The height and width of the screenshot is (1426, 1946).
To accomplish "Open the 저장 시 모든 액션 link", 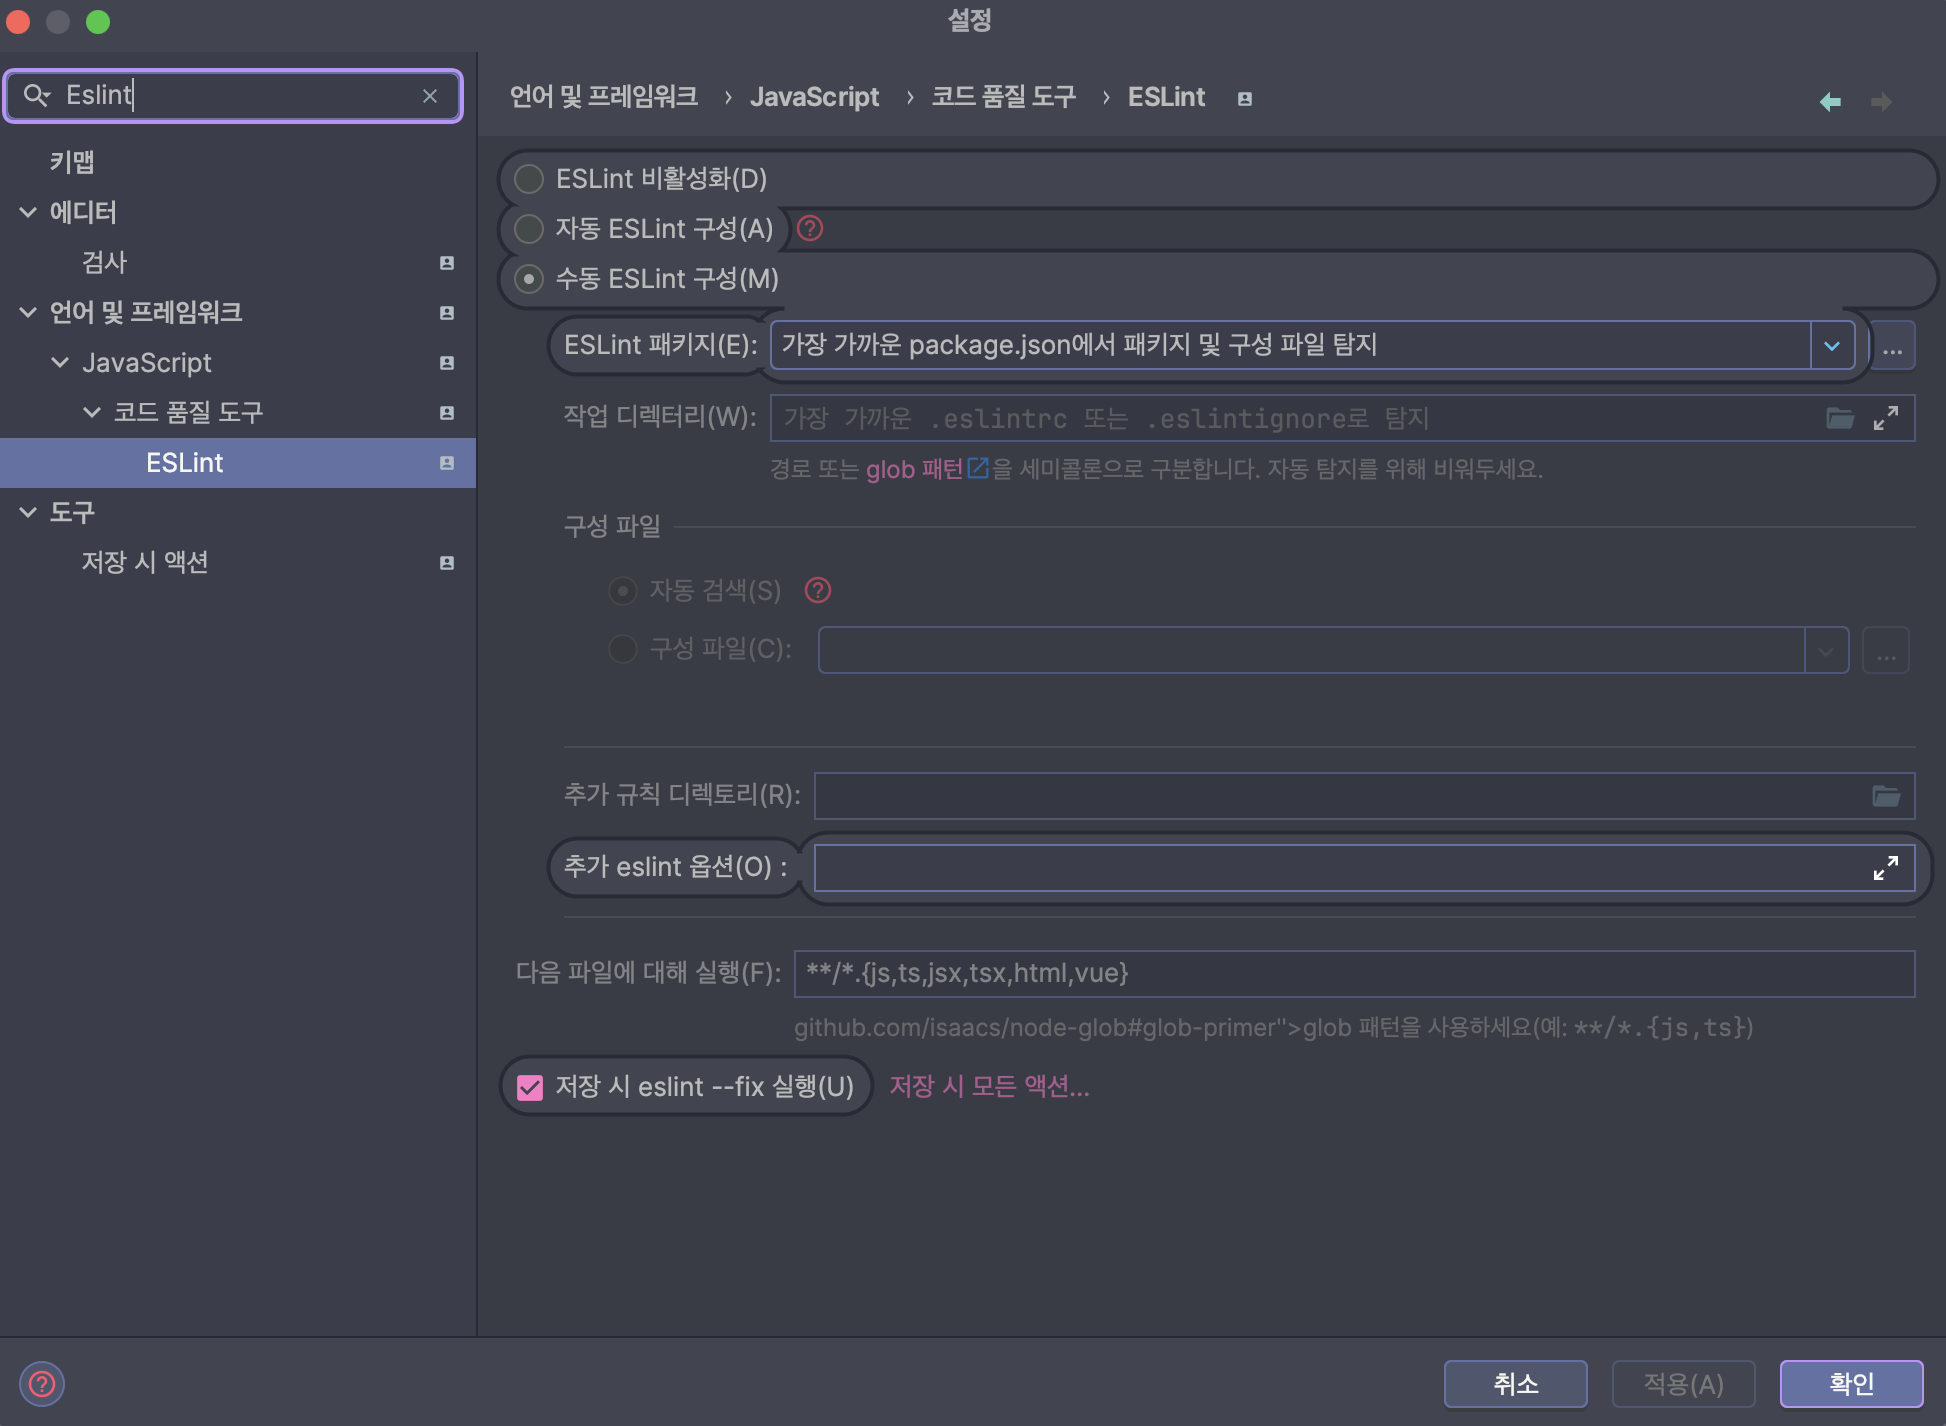I will [989, 1086].
